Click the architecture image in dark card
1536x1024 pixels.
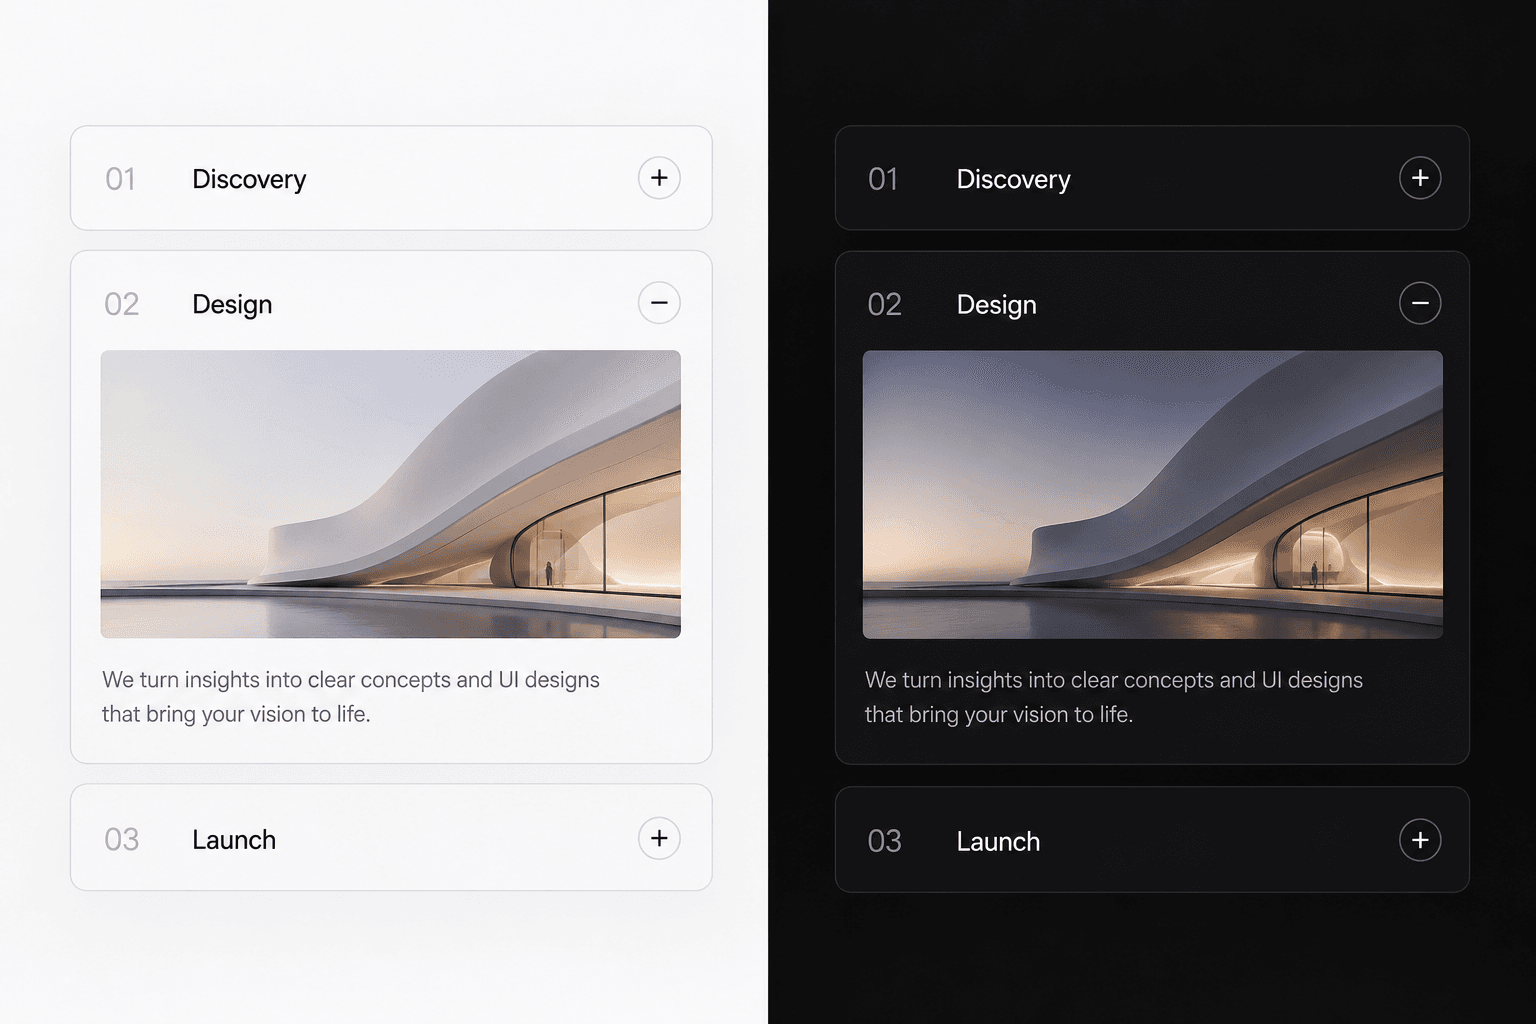pos(1153,494)
